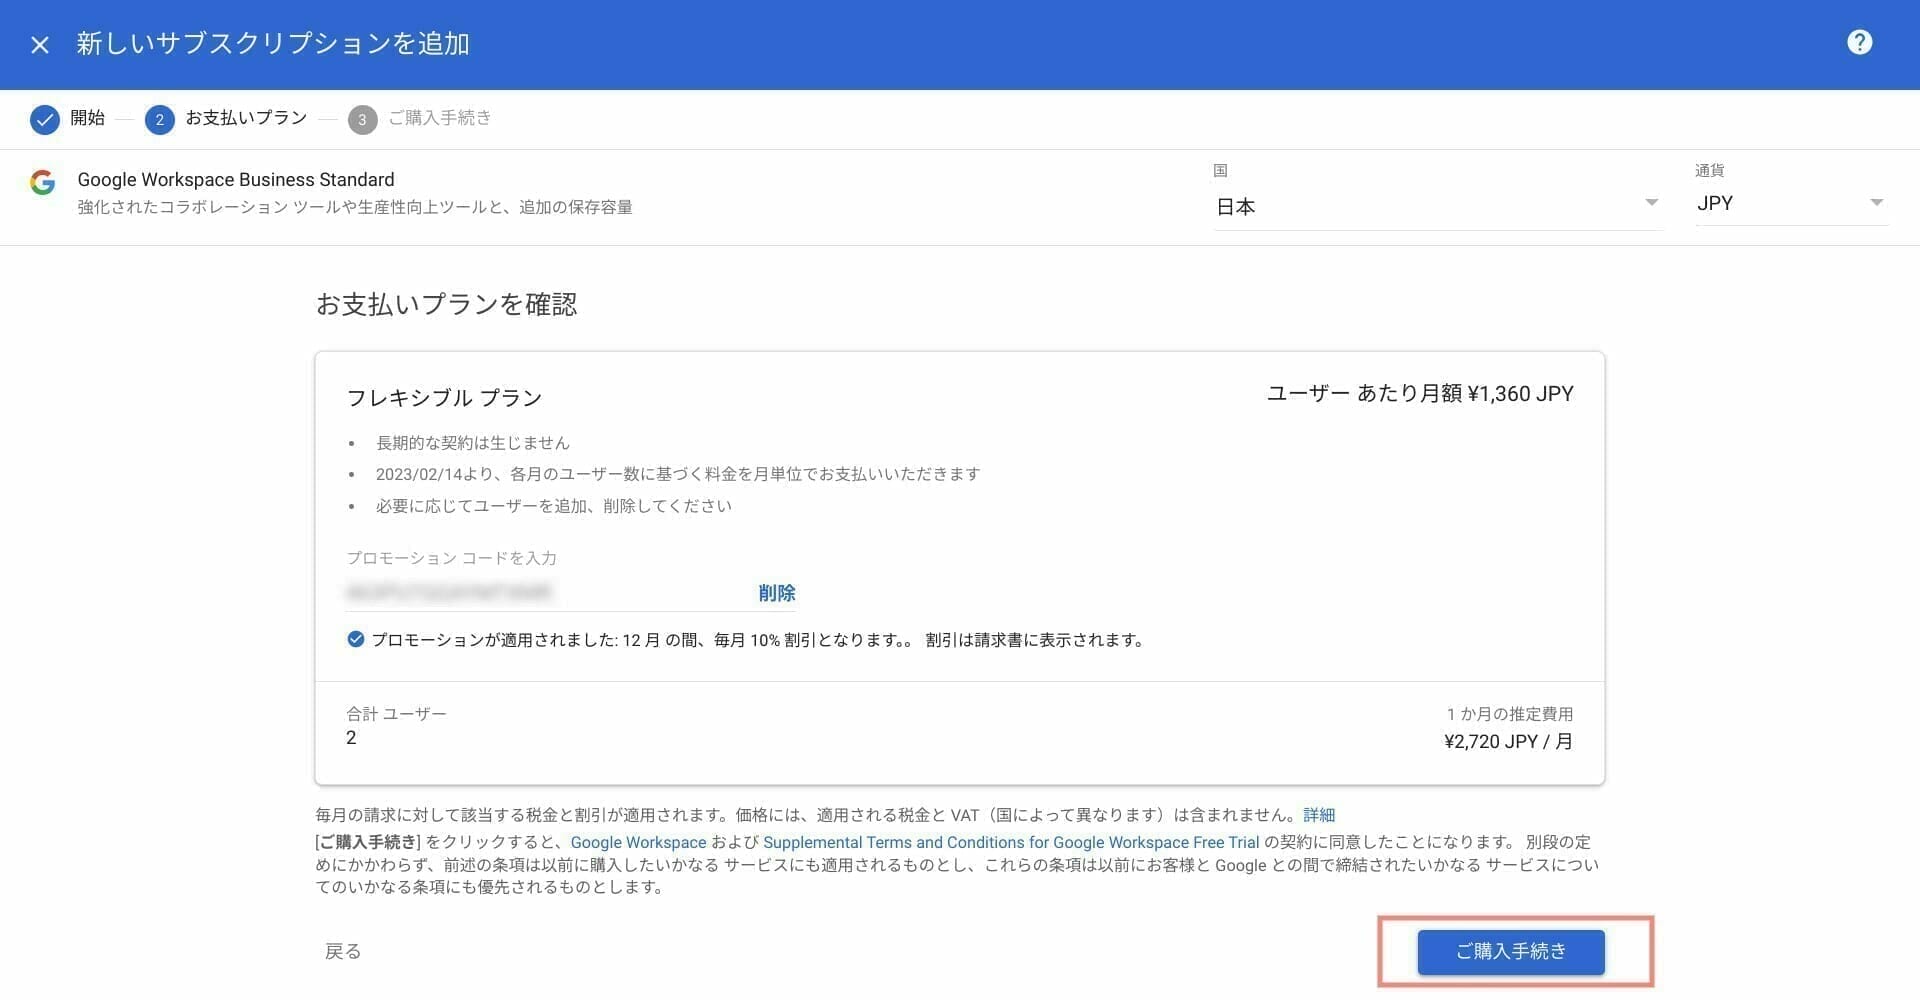The image size is (1920, 1000).
Task: Click the 新しいサブスクリプションを追加 title
Action: click(x=273, y=44)
